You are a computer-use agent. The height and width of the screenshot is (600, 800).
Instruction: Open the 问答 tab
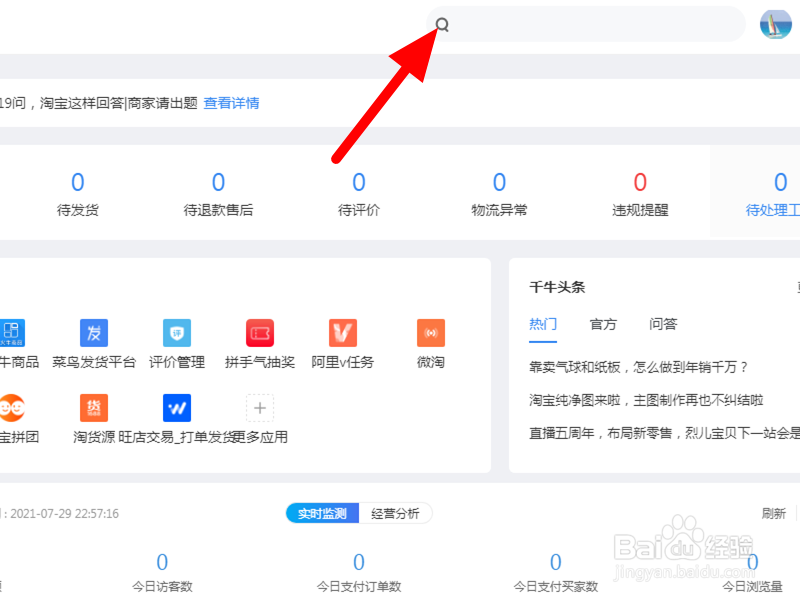click(x=664, y=324)
